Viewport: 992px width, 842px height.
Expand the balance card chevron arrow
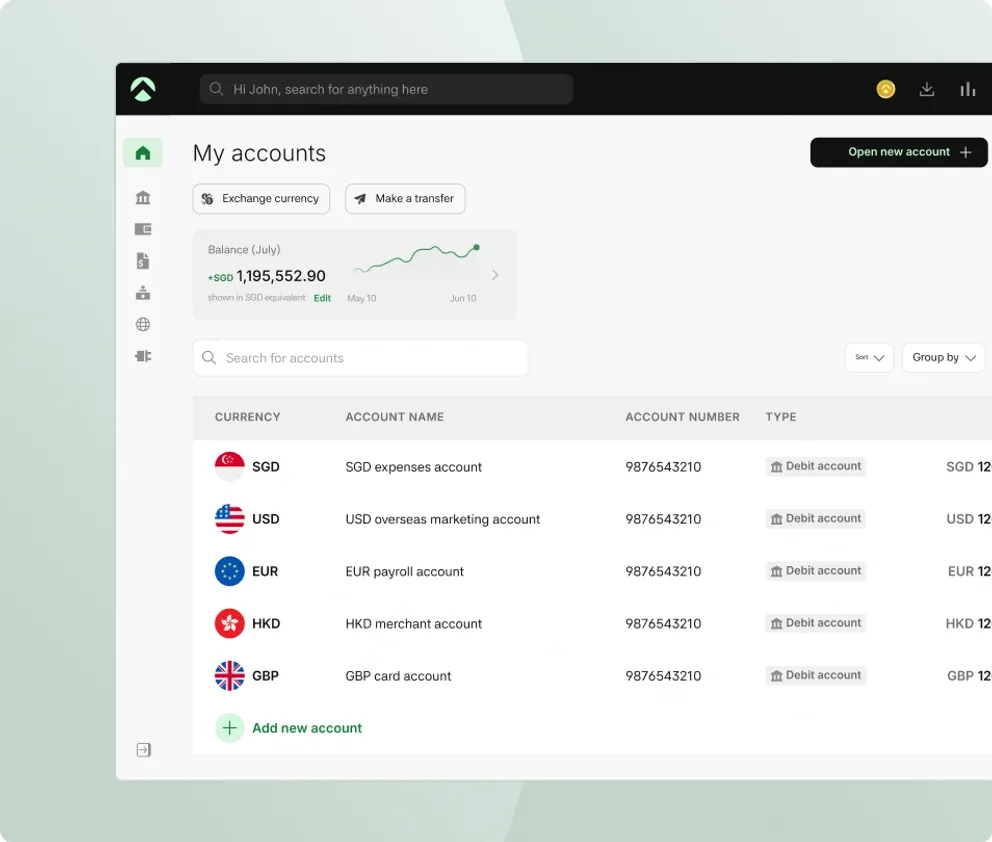pyautogui.click(x=495, y=275)
